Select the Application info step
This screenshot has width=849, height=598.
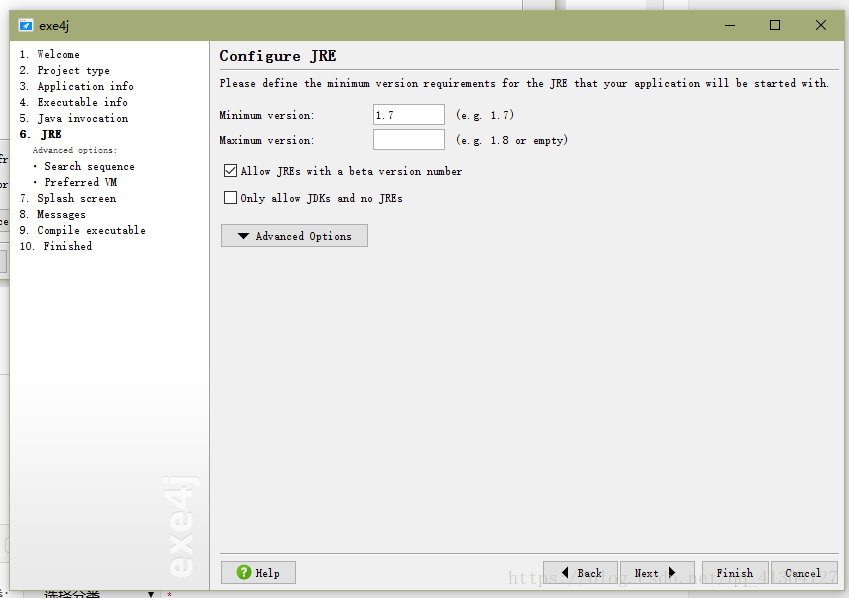coord(76,86)
